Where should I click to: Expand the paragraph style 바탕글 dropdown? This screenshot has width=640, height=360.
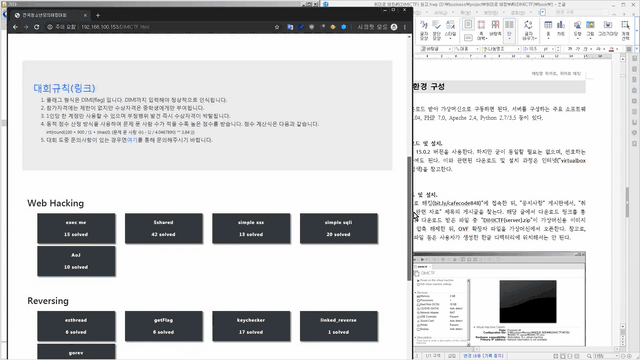pyautogui.click(x=436, y=49)
